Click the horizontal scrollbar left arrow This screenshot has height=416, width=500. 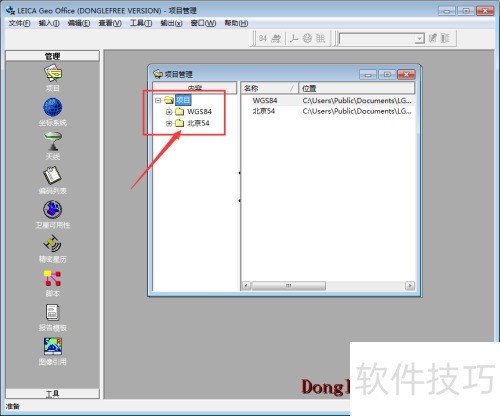pyautogui.click(x=246, y=286)
